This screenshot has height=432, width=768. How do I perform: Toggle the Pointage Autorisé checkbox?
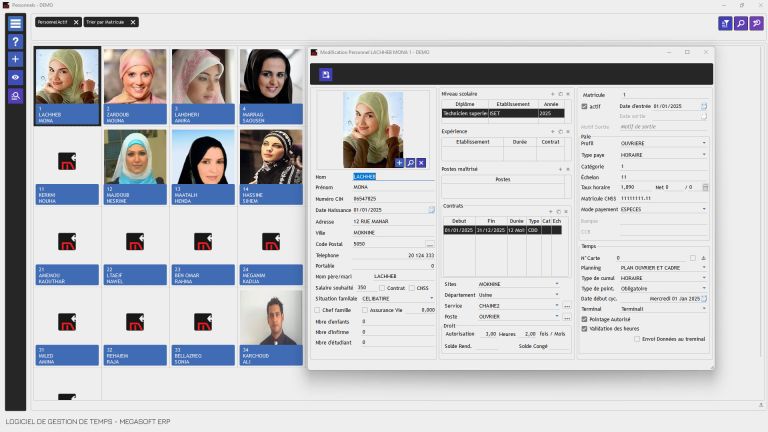[x=584, y=319]
